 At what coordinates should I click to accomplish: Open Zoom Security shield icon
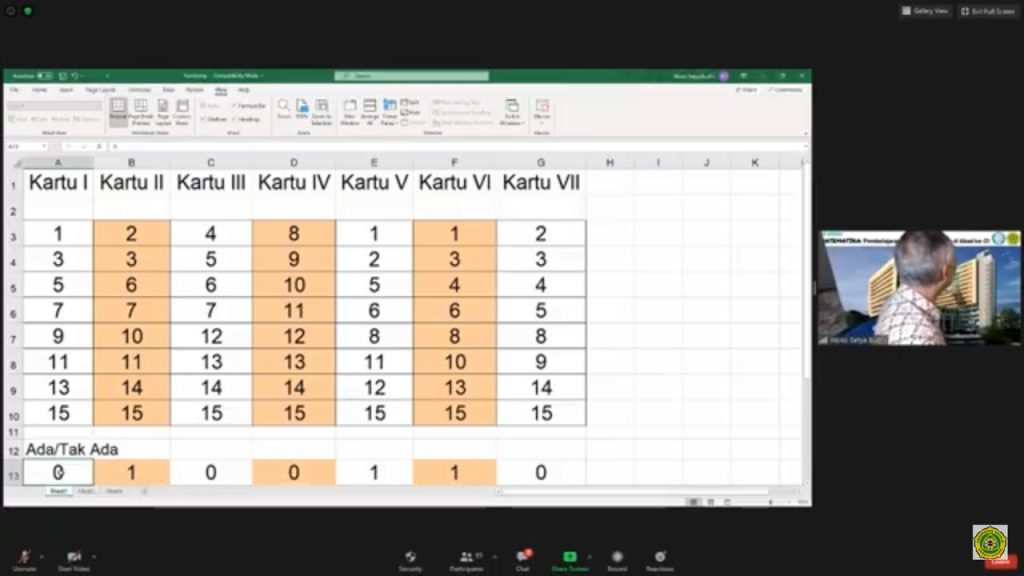pyautogui.click(x=410, y=560)
